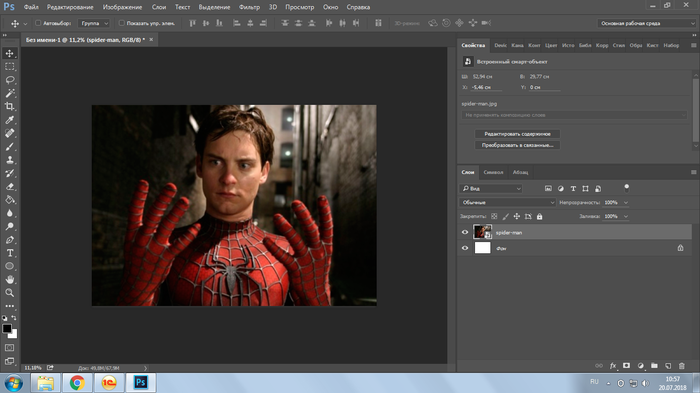Image resolution: width=700 pixels, height=393 pixels.
Task: Select the Dodge tool
Action: click(9, 226)
